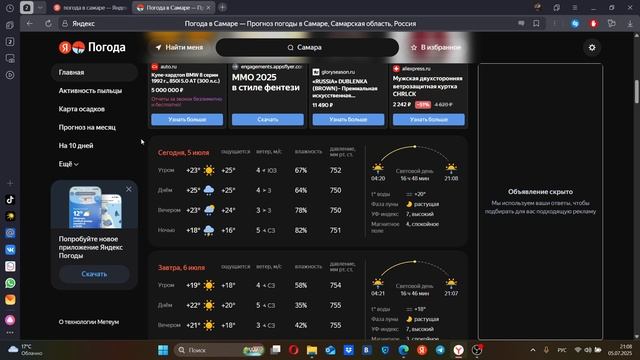
Task: Open Microsoft Edge from taskbar
Action: [x=403, y=350]
